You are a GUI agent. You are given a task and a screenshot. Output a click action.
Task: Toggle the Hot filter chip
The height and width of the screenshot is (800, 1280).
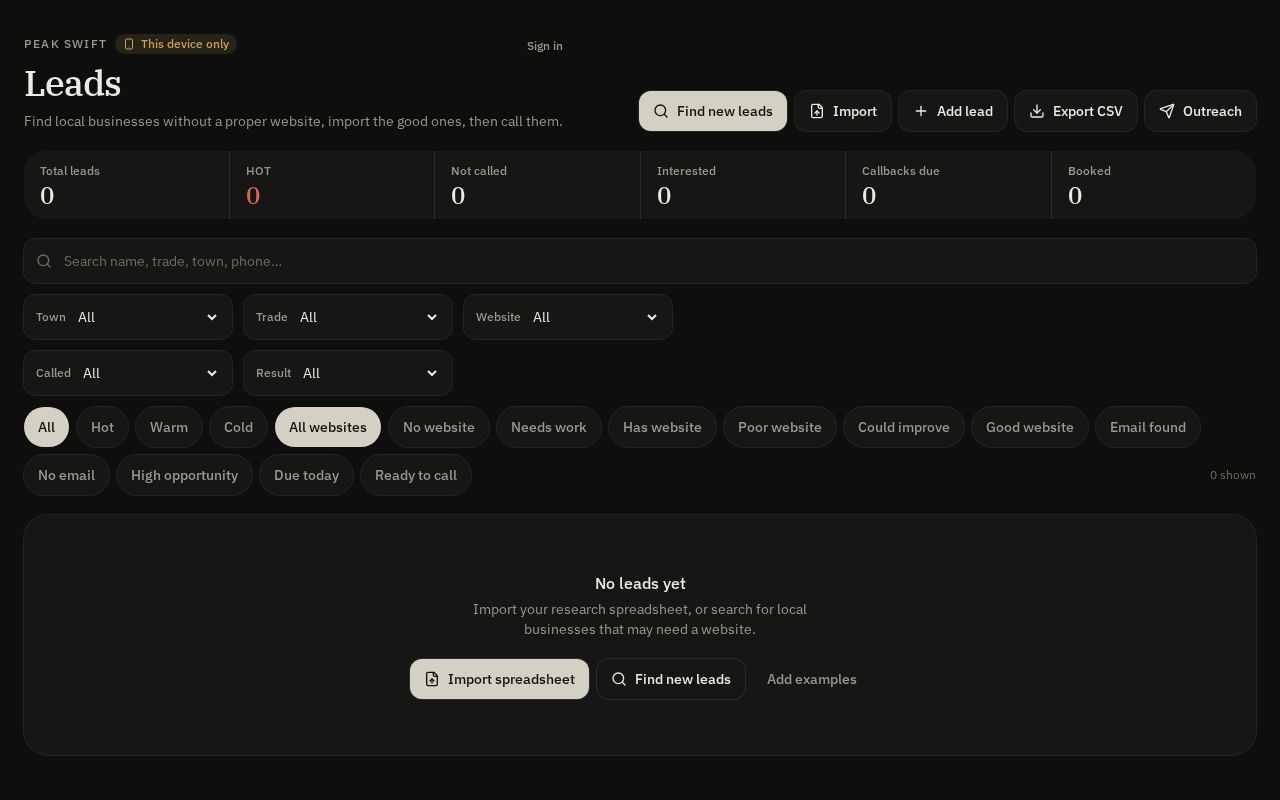tap(102, 427)
